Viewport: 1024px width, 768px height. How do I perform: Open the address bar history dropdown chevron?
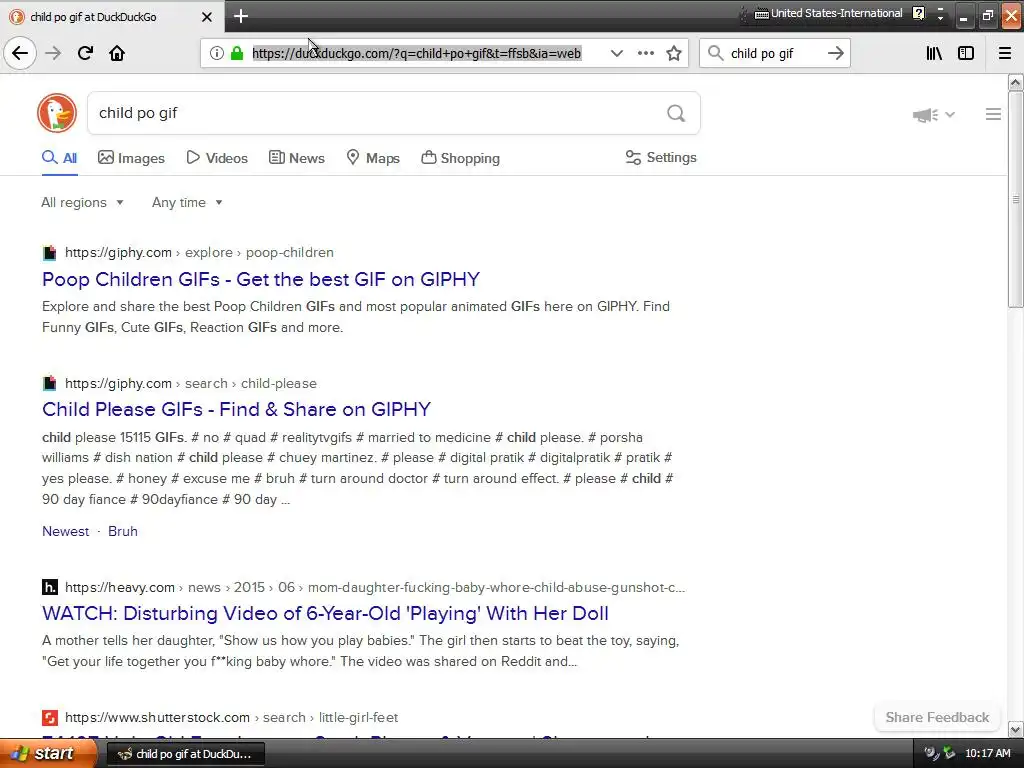pyautogui.click(x=616, y=53)
